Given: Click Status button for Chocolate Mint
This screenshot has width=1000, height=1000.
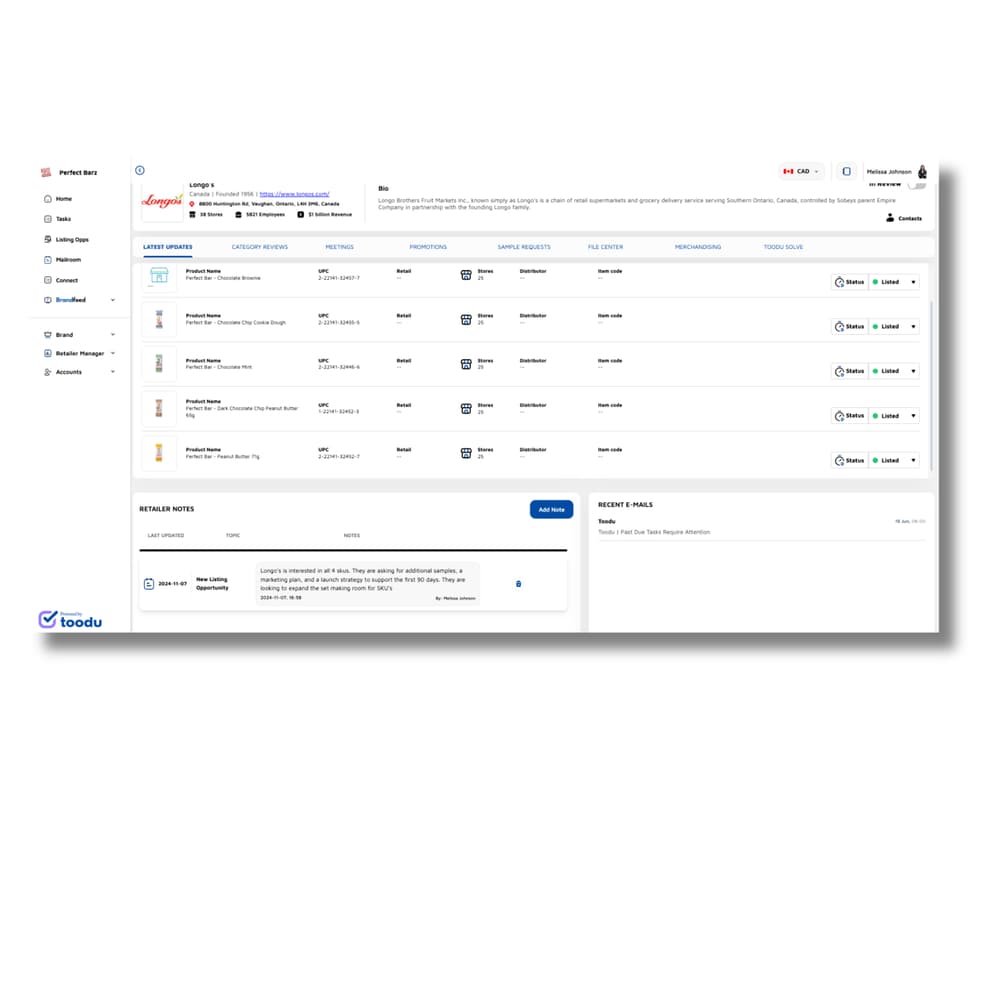Looking at the screenshot, I should (x=849, y=371).
